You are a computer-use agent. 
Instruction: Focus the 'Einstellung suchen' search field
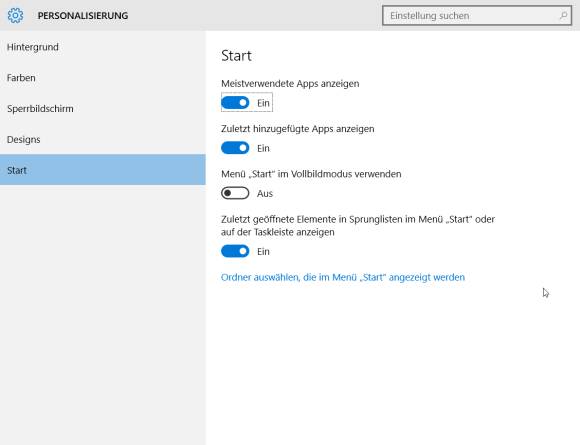coord(477,16)
